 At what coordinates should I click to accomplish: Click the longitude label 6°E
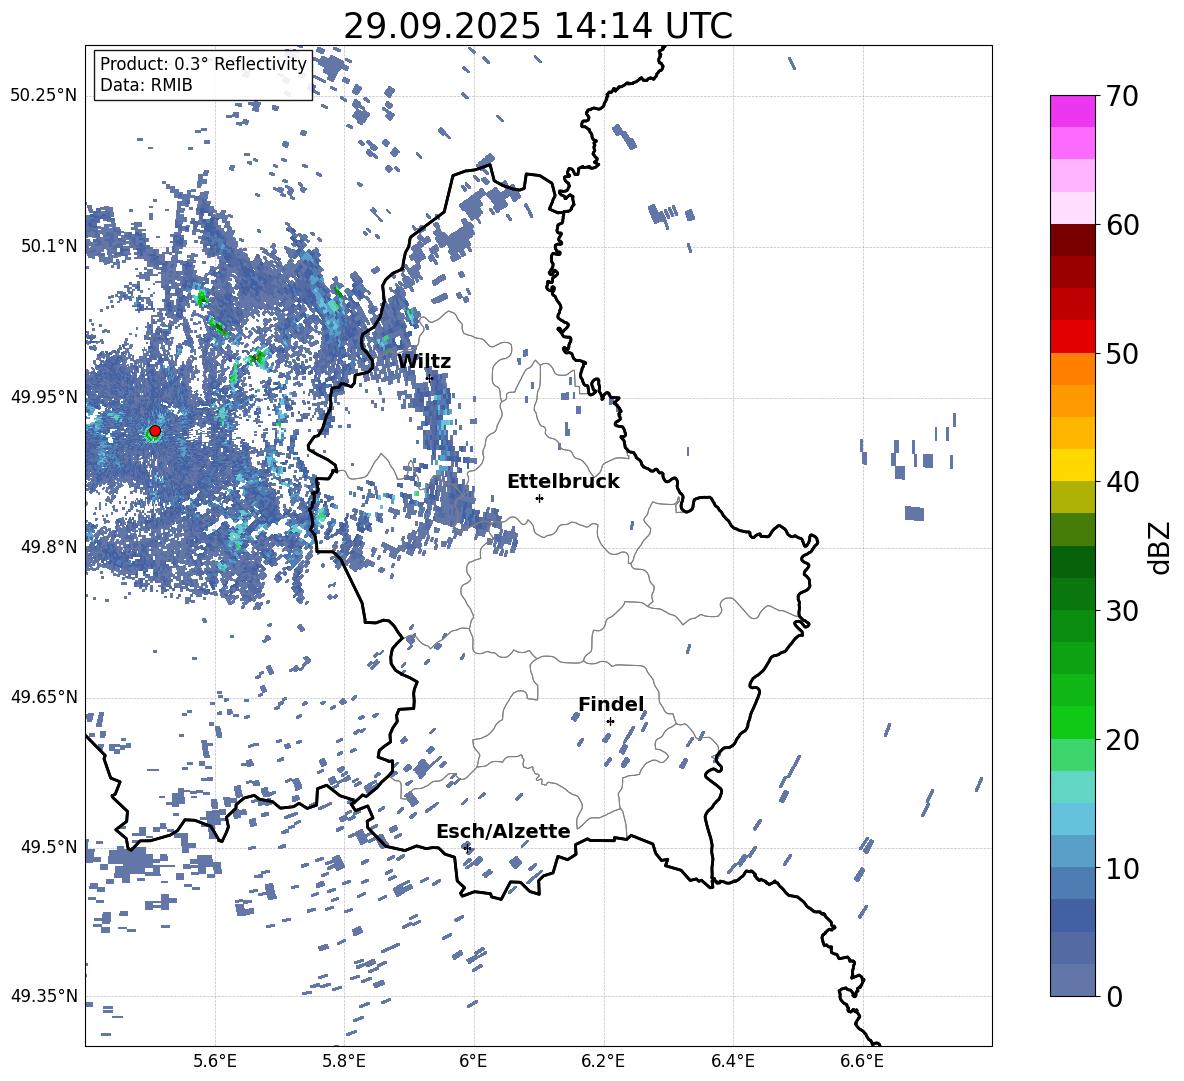click(473, 1061)
